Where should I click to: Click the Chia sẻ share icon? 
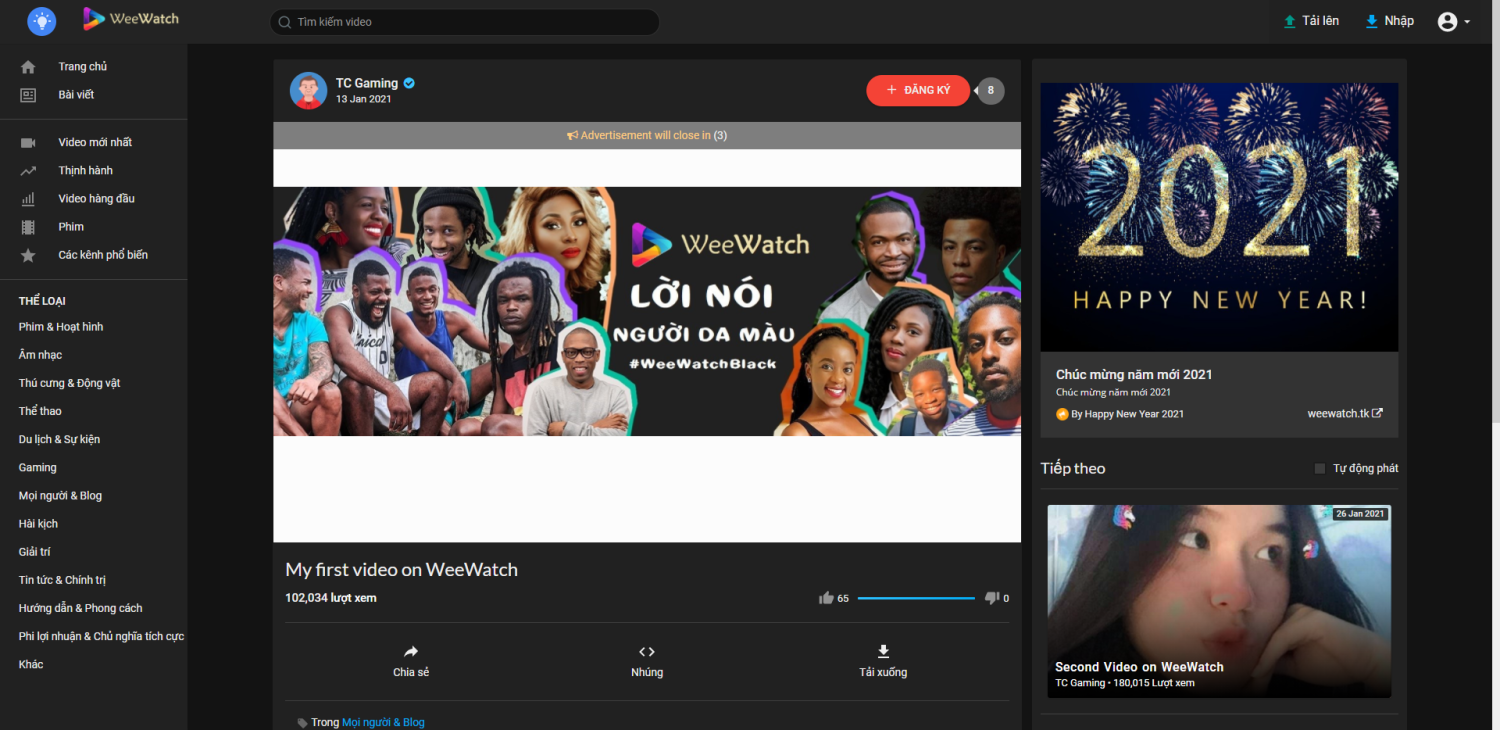411,652
